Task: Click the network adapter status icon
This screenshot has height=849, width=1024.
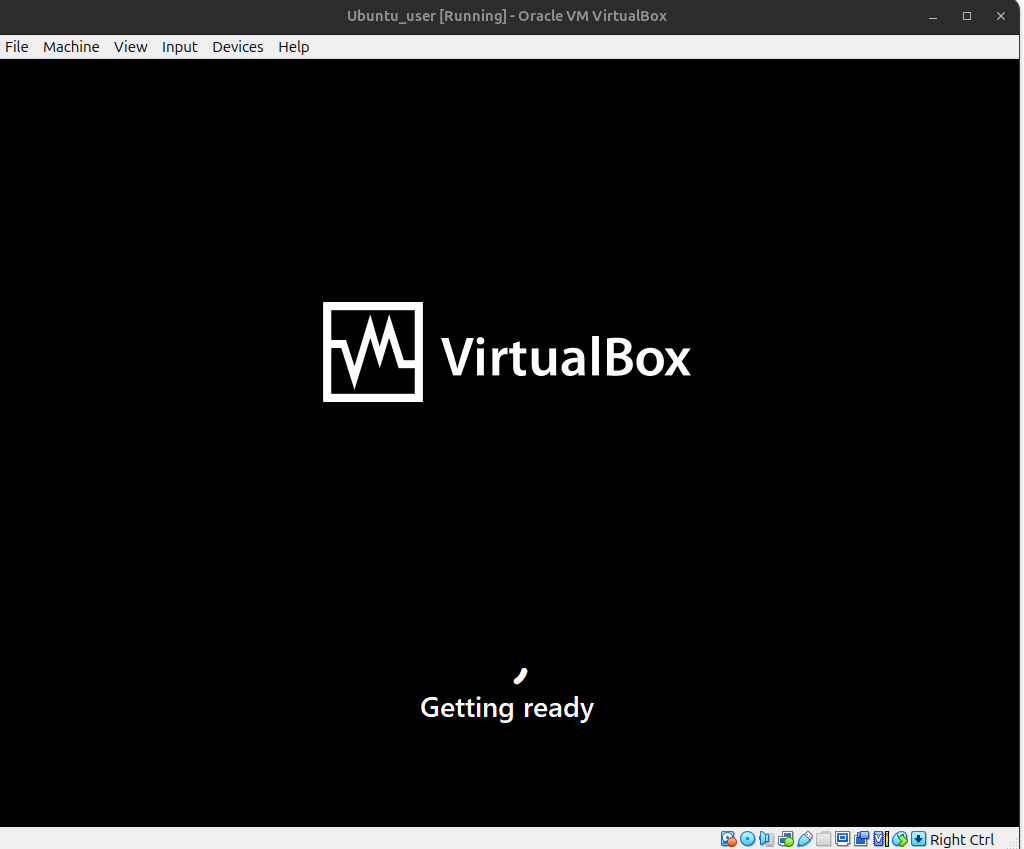Action: pyautogui.click(x=786, y=839)
